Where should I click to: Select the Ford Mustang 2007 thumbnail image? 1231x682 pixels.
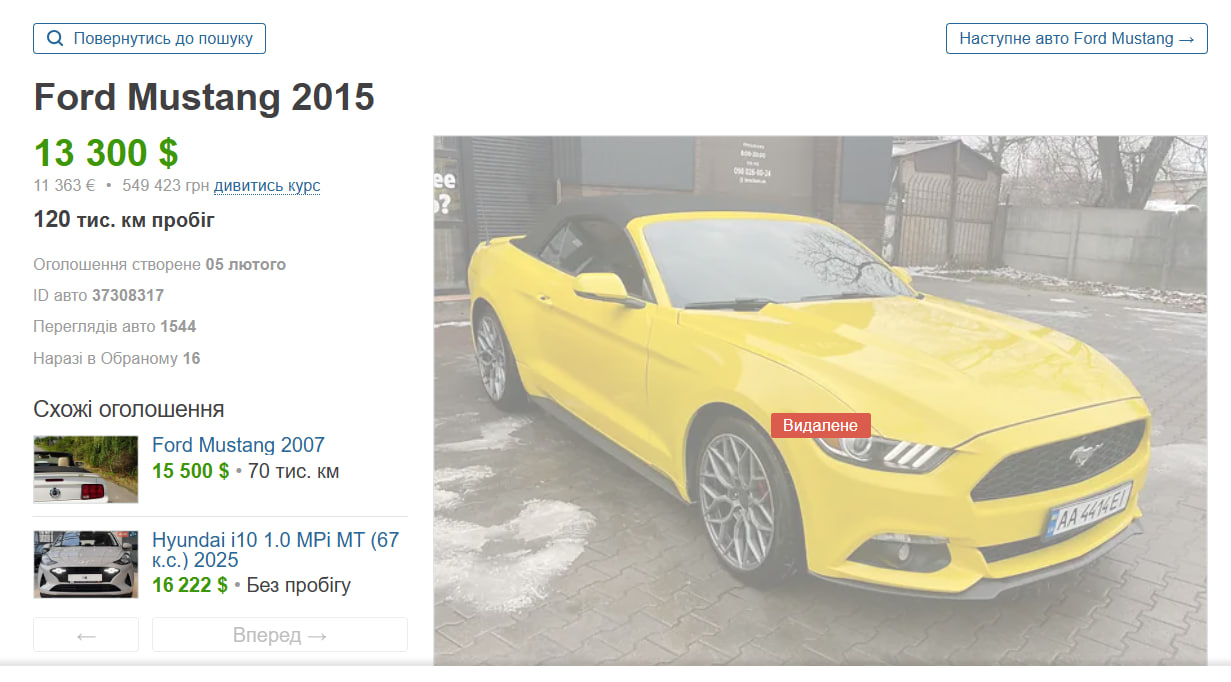point(86,469)
